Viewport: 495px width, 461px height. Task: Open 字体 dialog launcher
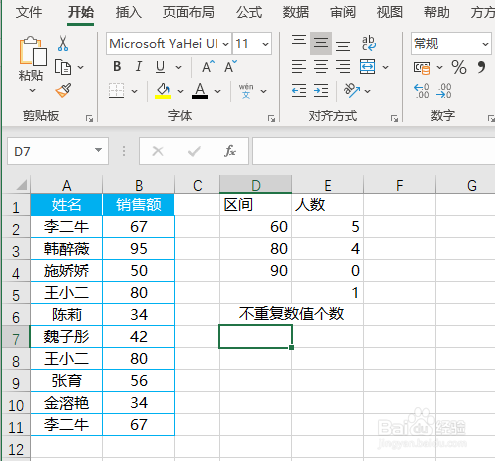271,118
